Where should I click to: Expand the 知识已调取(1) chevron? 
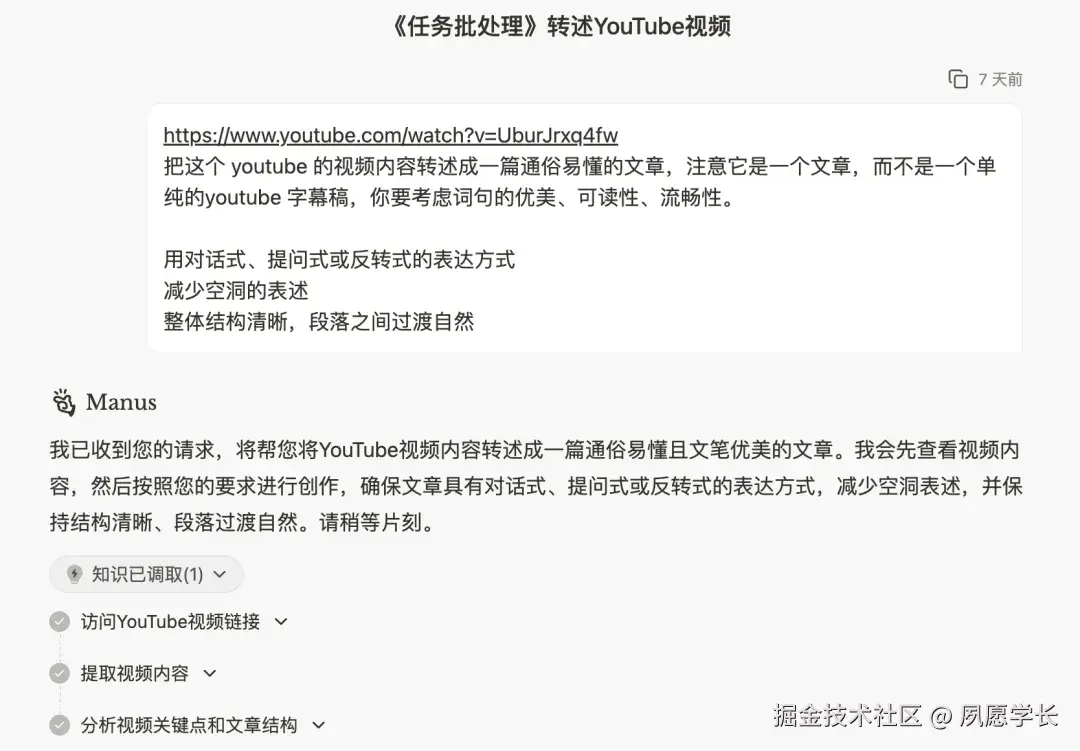[220, 575]
